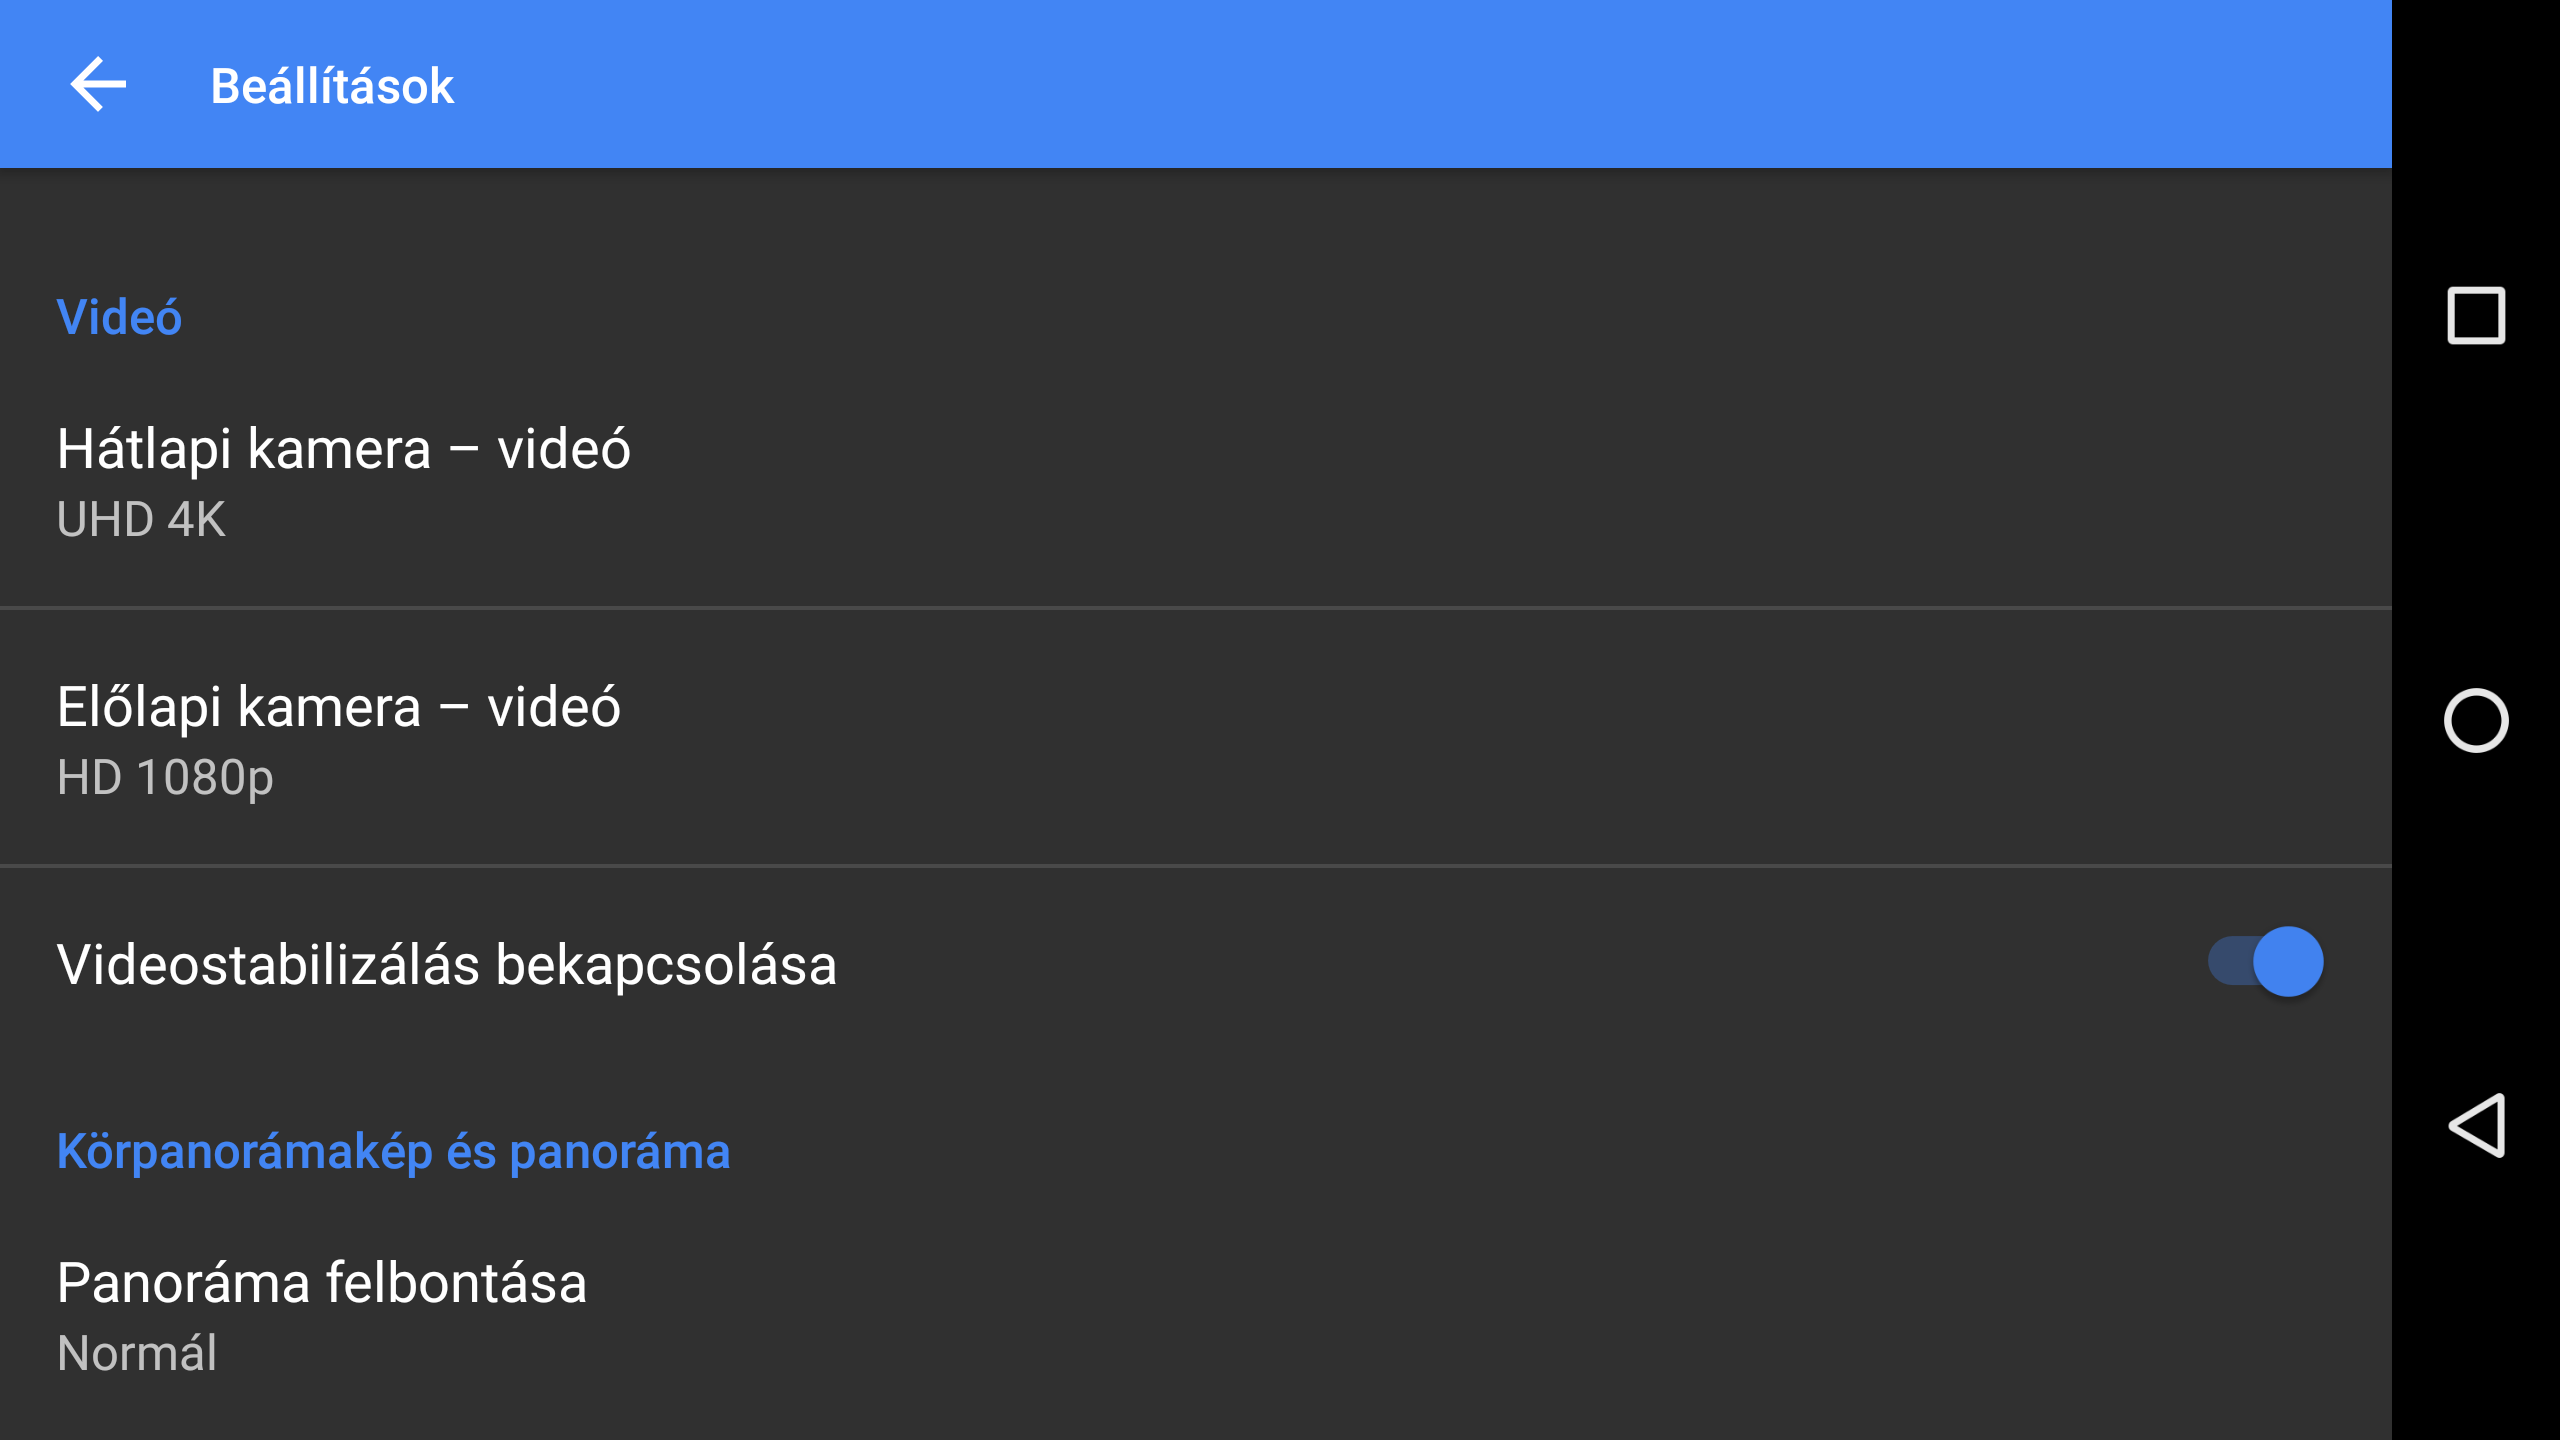Click the HD 1080p value text
Viewport: 2560px width, 1440px height.
pos(165,777)
